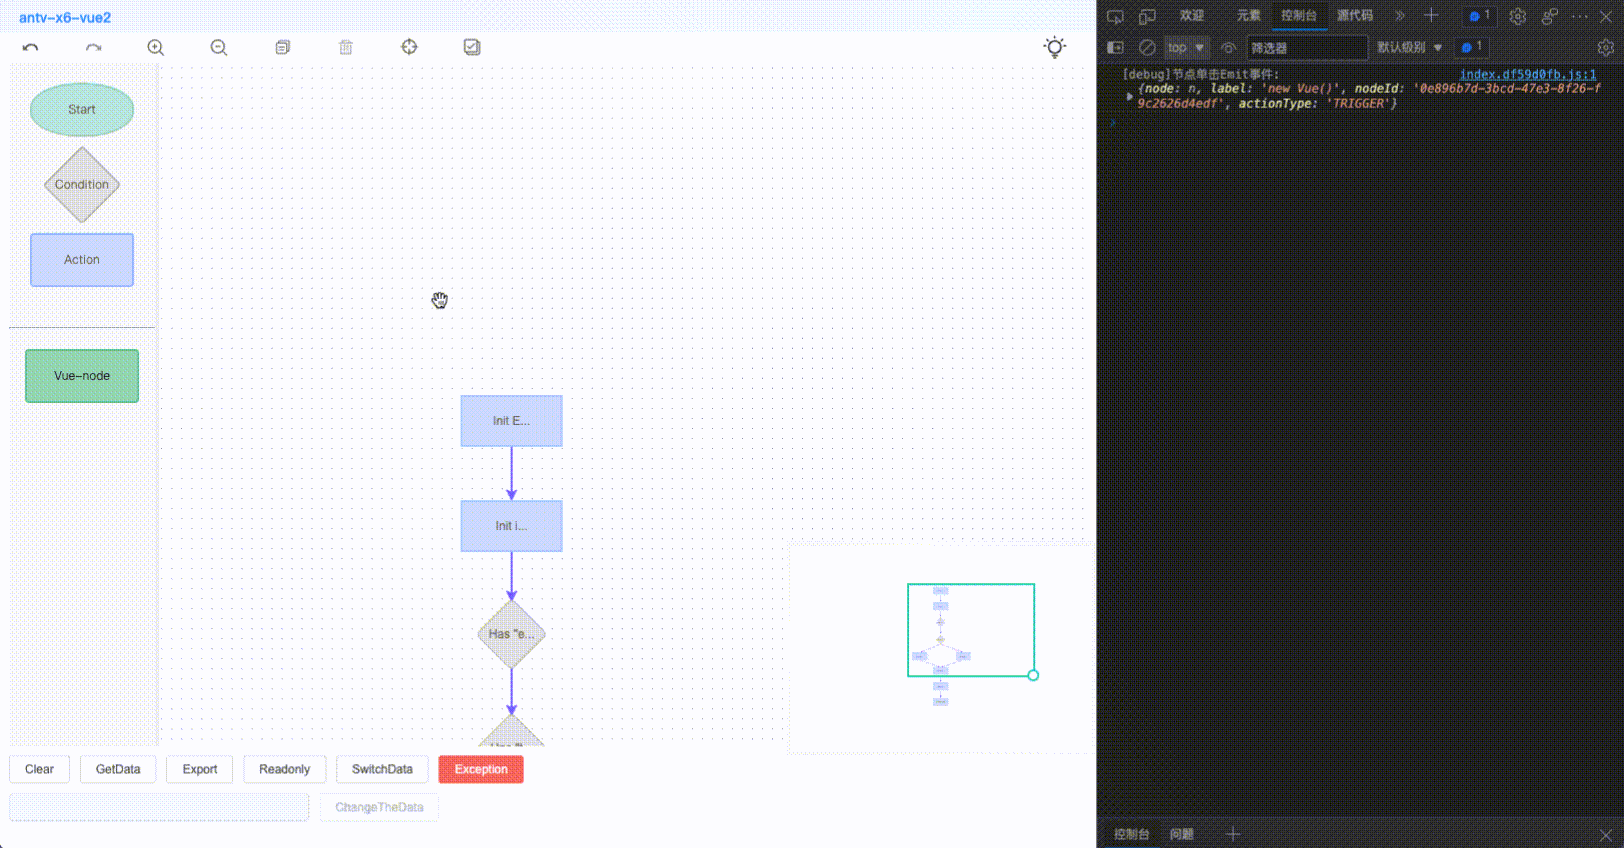The width and height of the screenshot is (1624, 848).
Task: Open the DevTools three-dot menu
Action: 1580,16
